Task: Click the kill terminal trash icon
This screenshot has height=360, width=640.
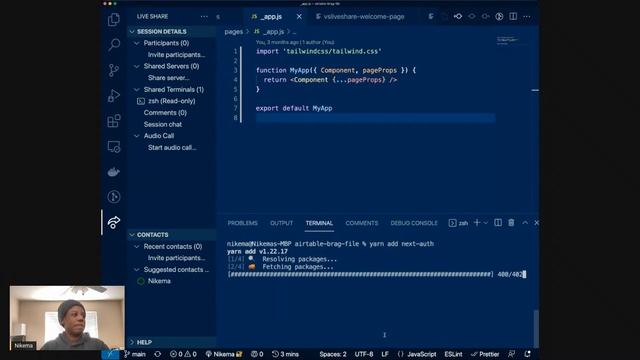Action: point(511,223)
